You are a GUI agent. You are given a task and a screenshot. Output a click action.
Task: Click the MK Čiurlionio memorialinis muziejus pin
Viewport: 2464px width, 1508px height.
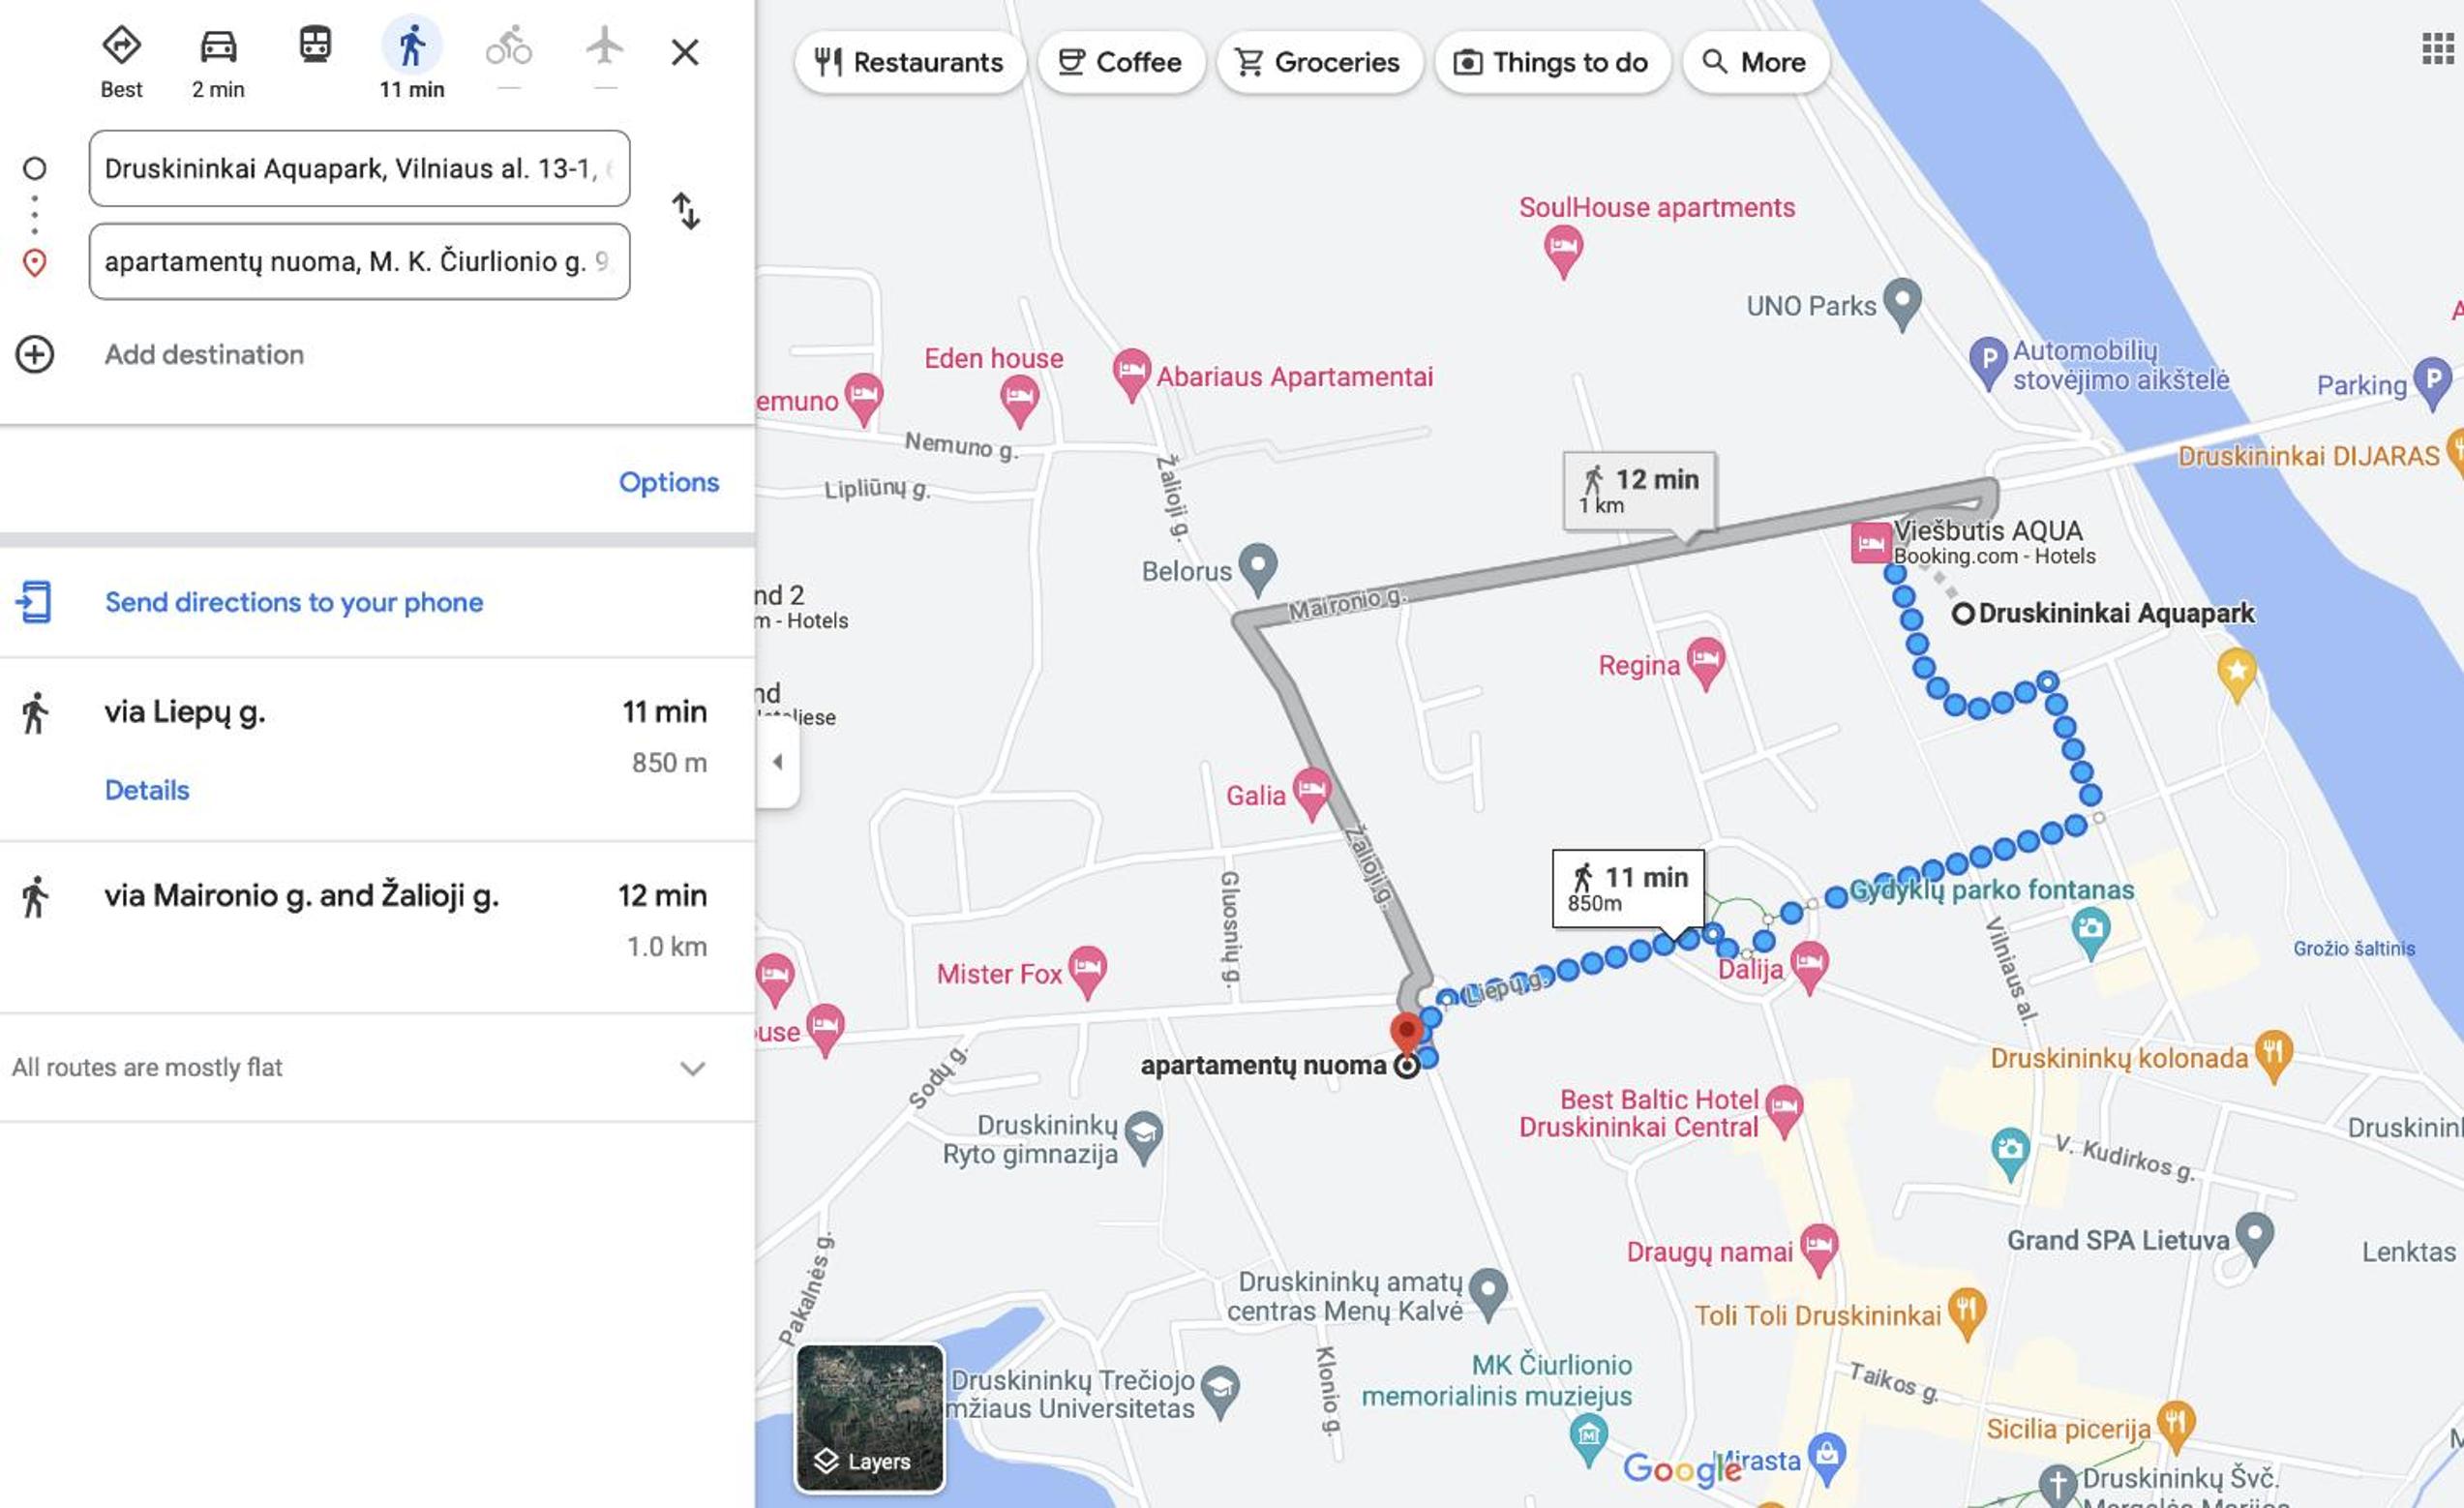pos(1588,1438)
